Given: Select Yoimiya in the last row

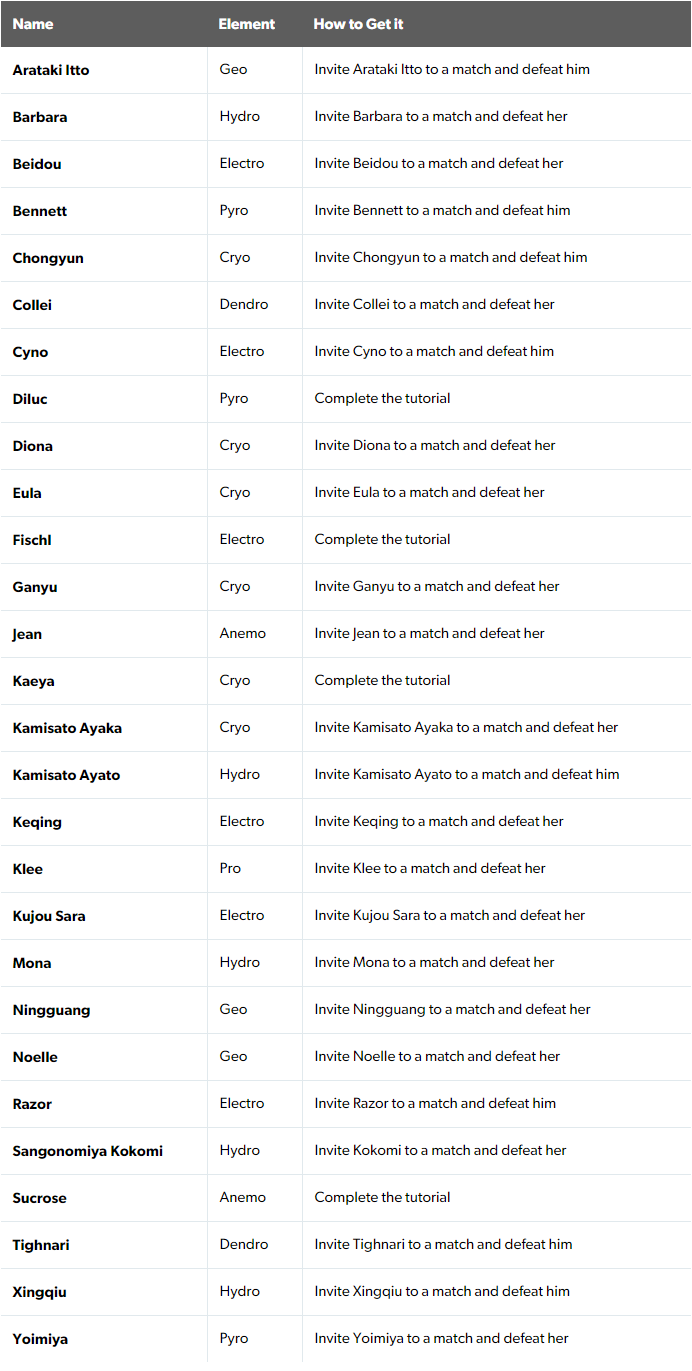Looking at the screenshot, I should [40, 1339].
